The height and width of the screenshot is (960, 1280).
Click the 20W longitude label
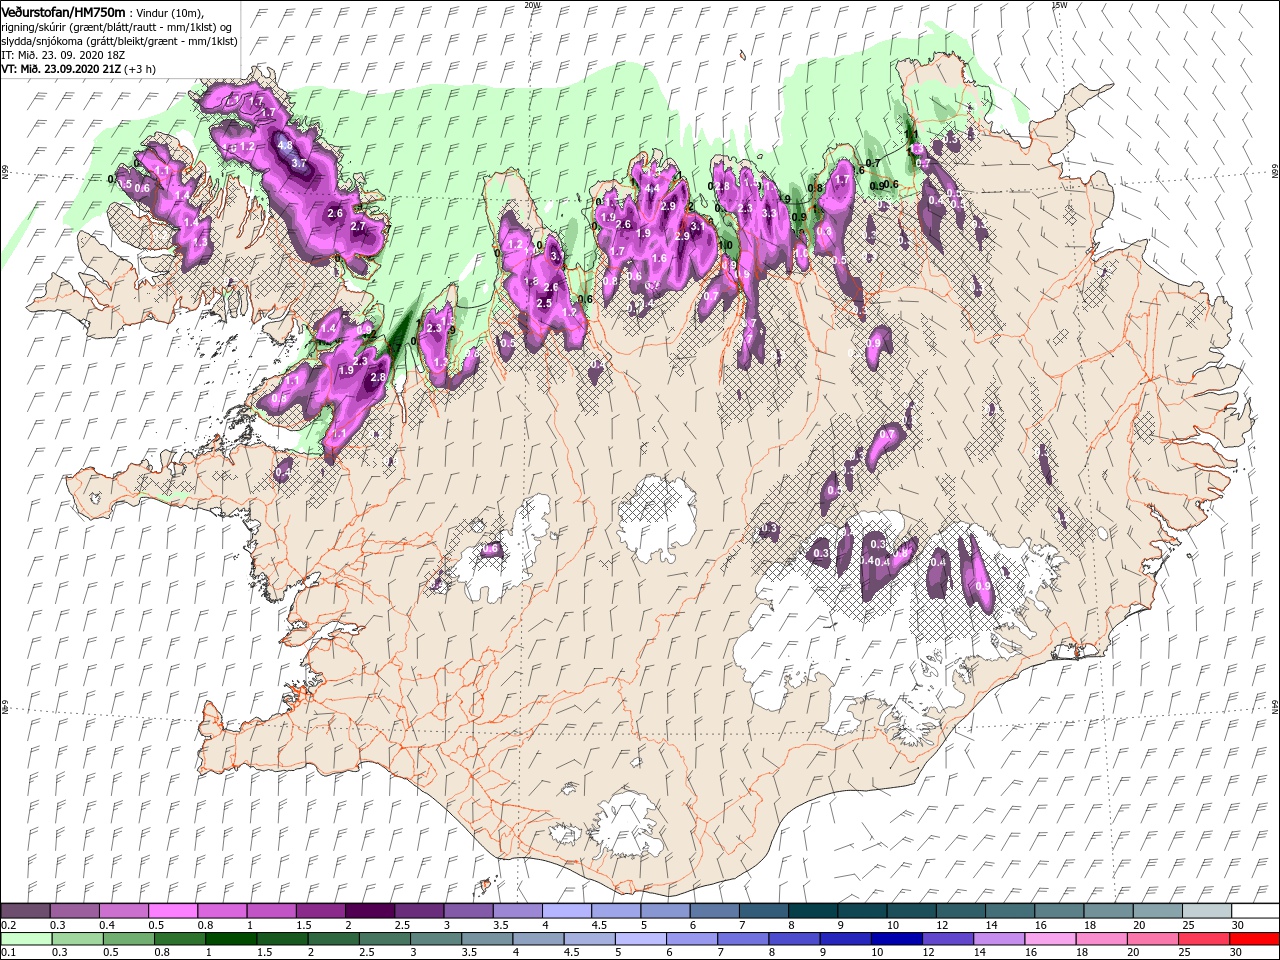coord(533,5)
